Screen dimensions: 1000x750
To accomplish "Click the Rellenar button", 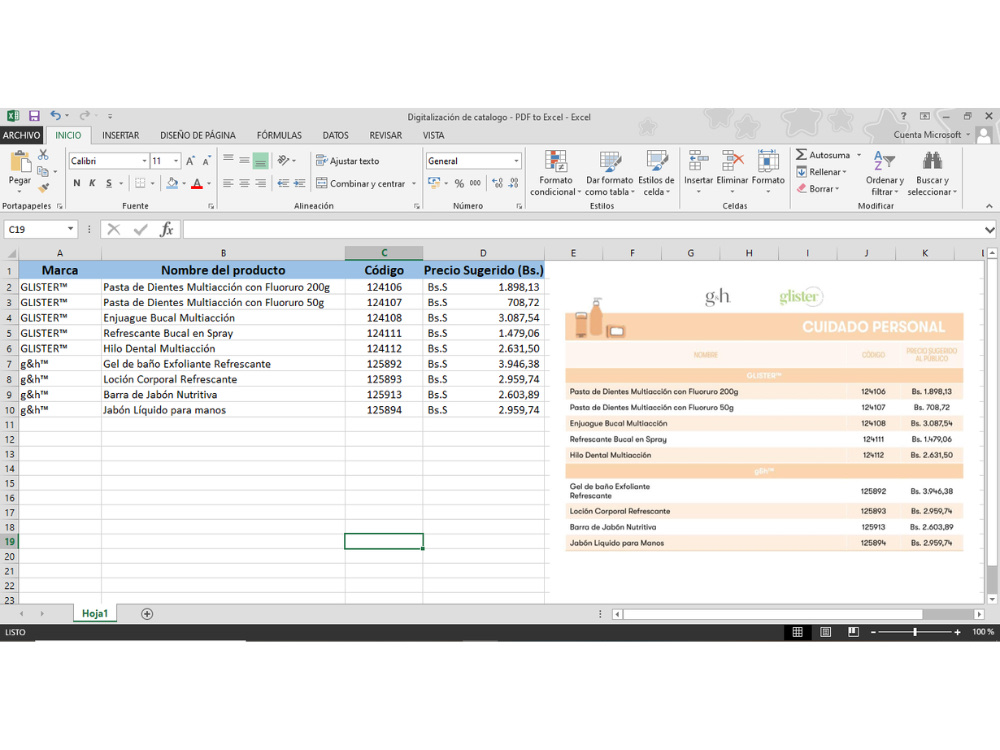I will (x=821, y=172).
